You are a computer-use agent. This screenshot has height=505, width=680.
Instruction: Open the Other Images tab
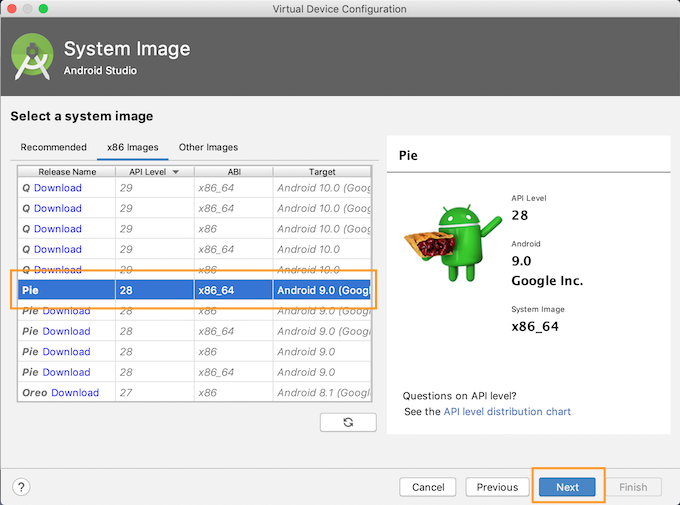tap(208, 147)
